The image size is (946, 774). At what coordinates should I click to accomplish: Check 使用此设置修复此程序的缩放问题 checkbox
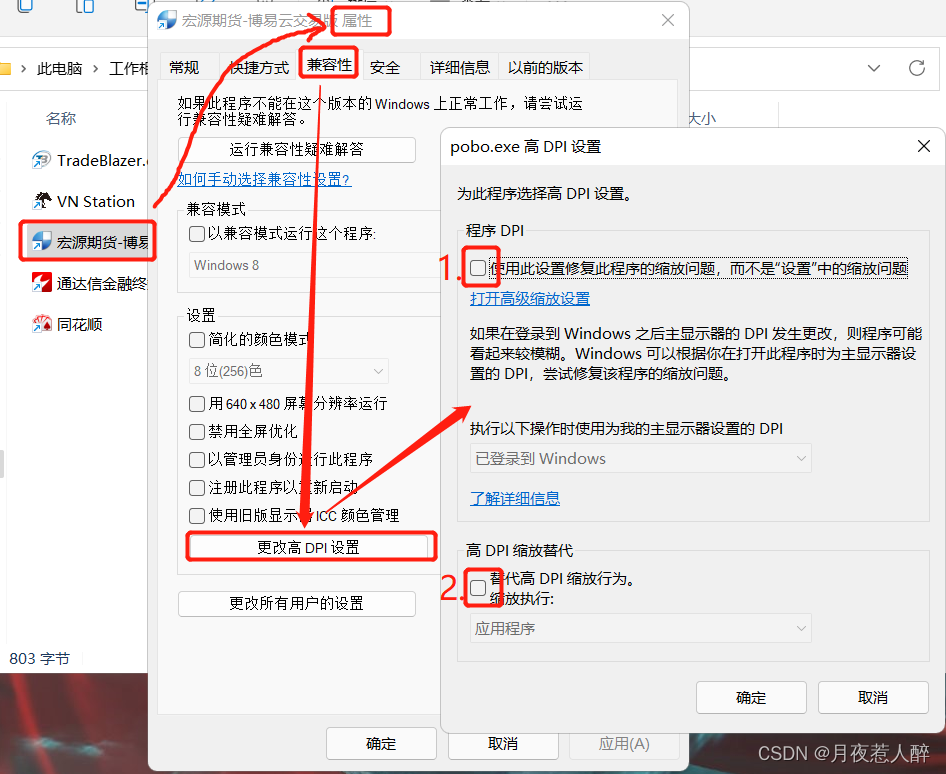click(x=478, y=268)
